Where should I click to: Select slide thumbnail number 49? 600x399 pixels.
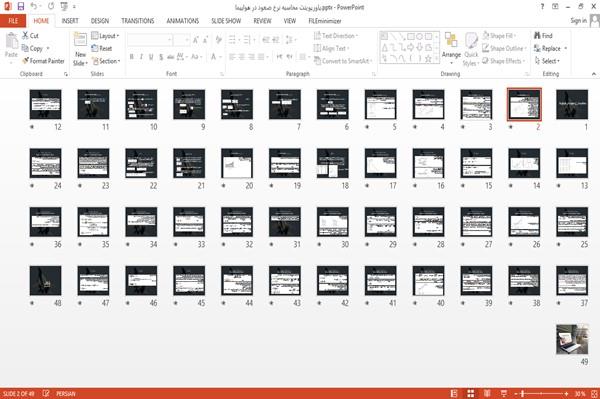point(572,339)
